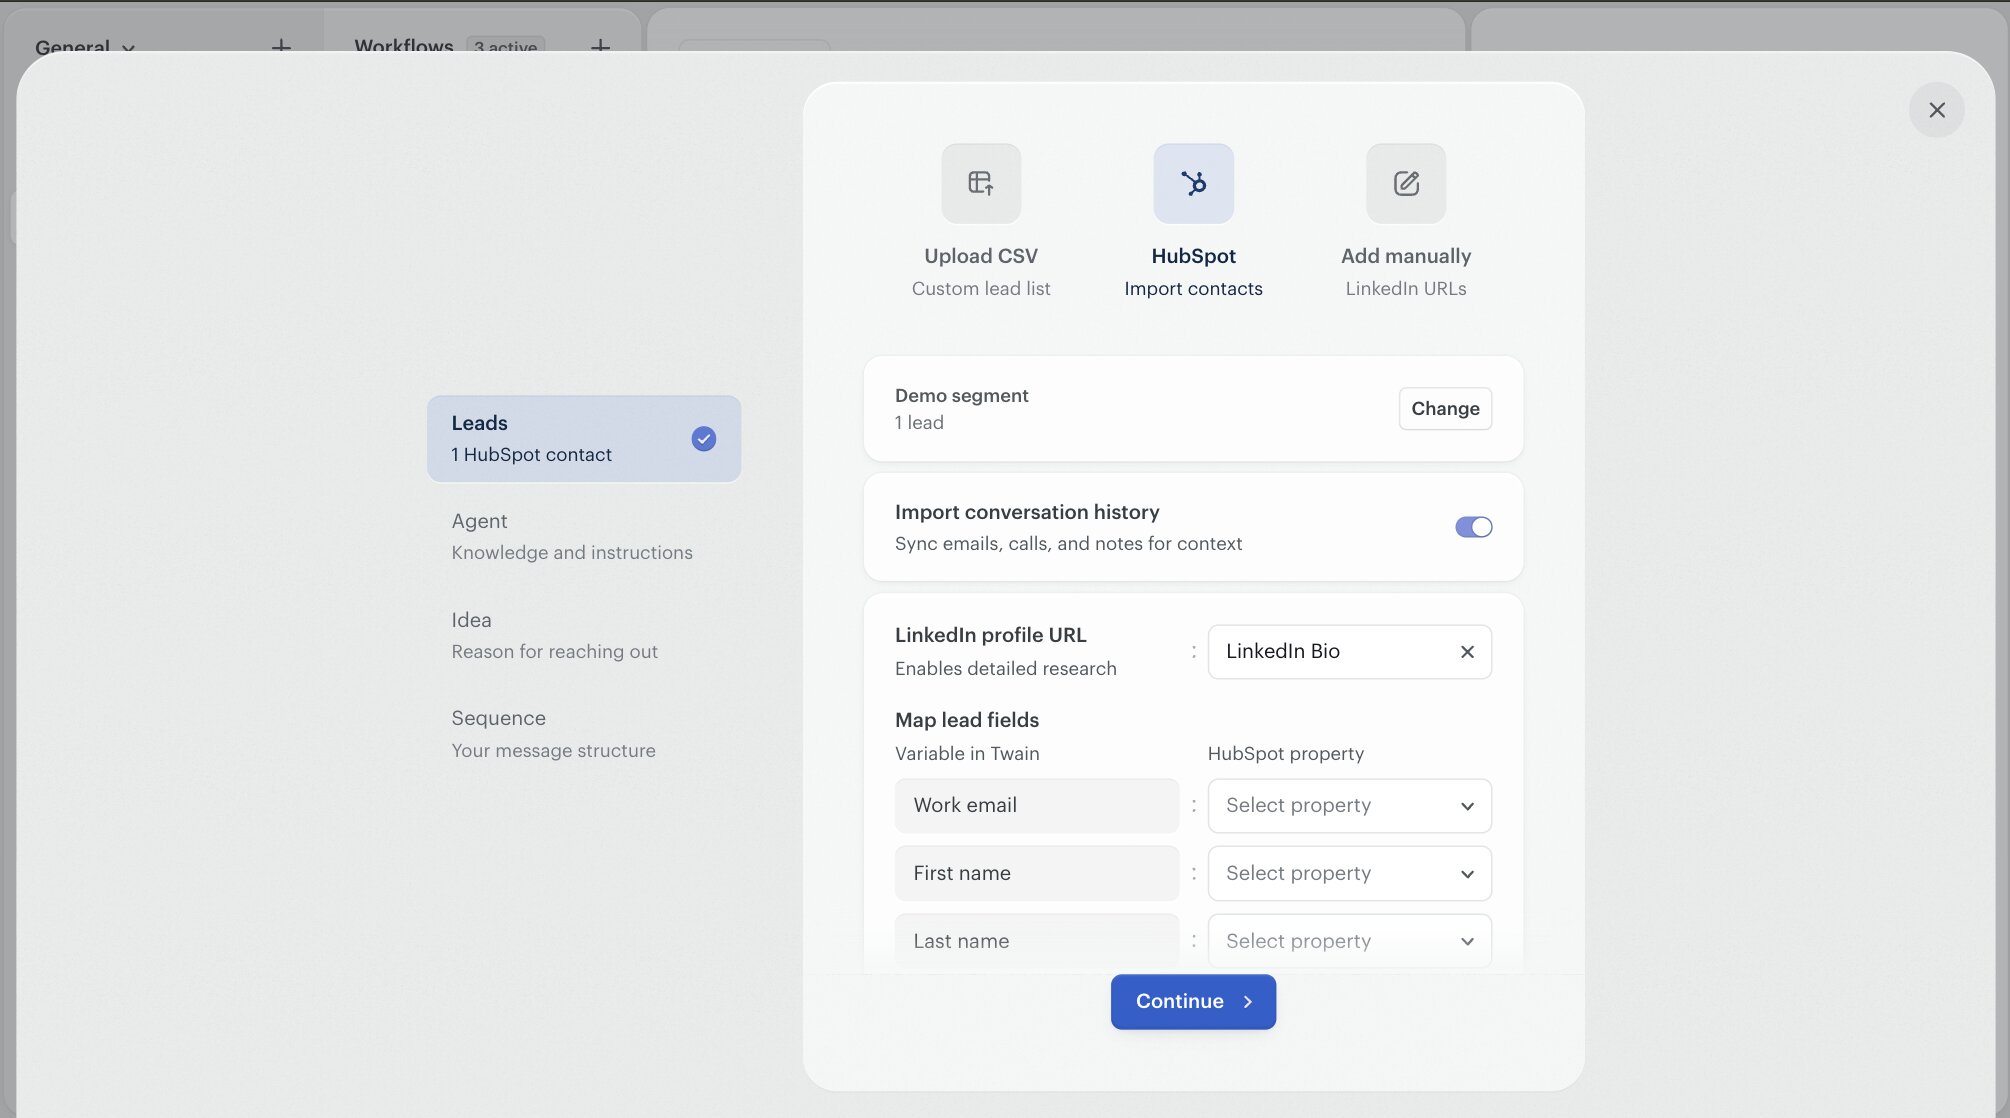The image size is (2010, 1118).
Task: Click the '1 lead' count text
Action: pos(919,423)
